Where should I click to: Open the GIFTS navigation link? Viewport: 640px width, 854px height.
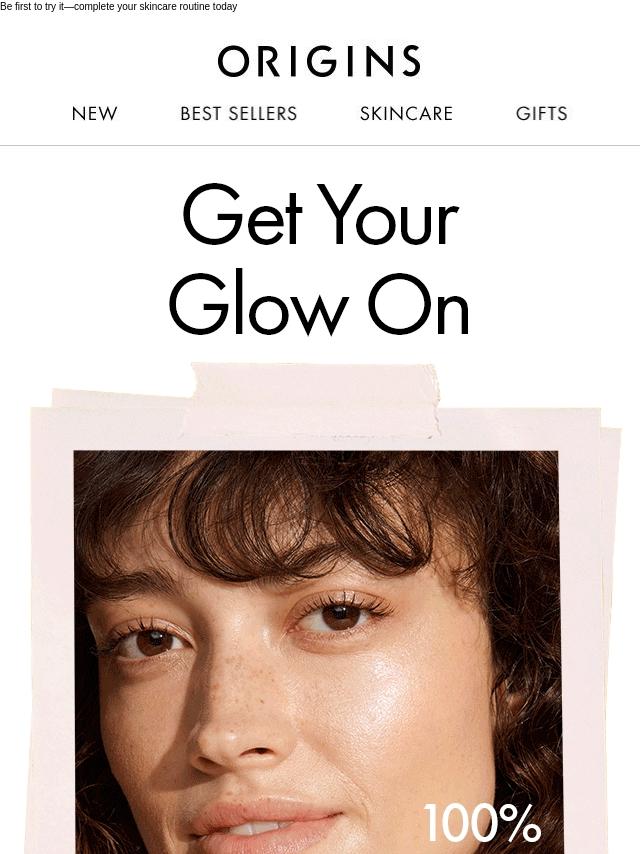[x=541, y=114]
